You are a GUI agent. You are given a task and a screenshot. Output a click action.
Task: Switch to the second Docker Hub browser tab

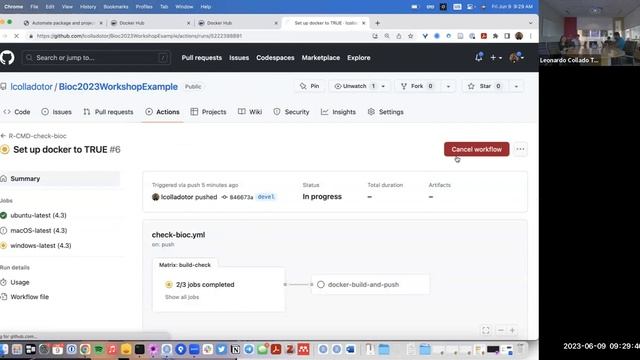coord(238,23)
